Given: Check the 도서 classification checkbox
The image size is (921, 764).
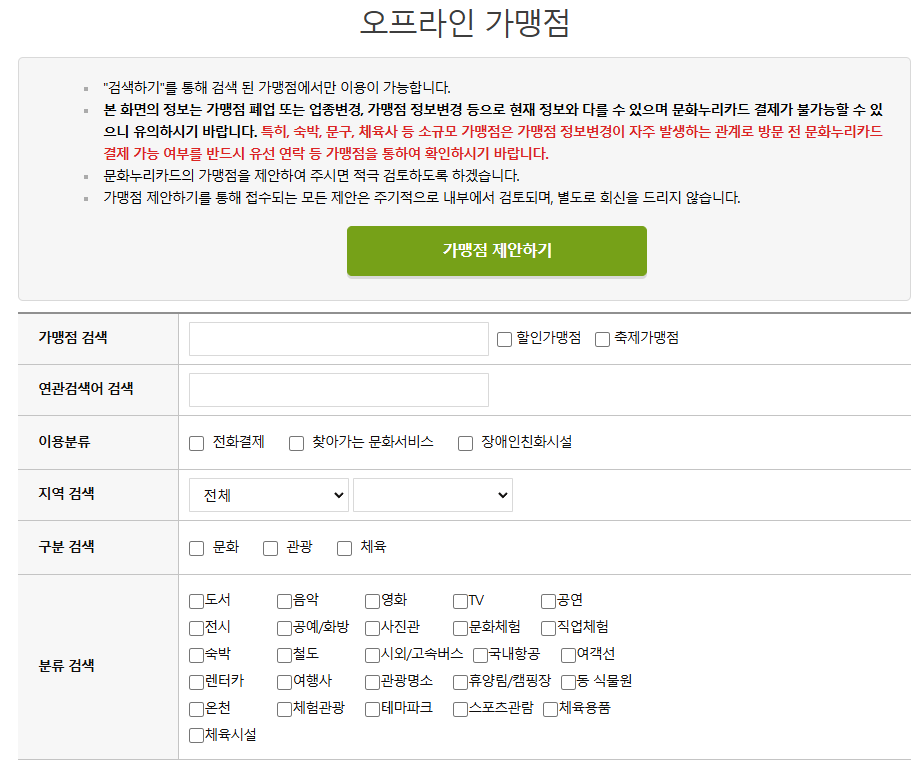Looking at the screenshot, I should (x=194, y=600).
